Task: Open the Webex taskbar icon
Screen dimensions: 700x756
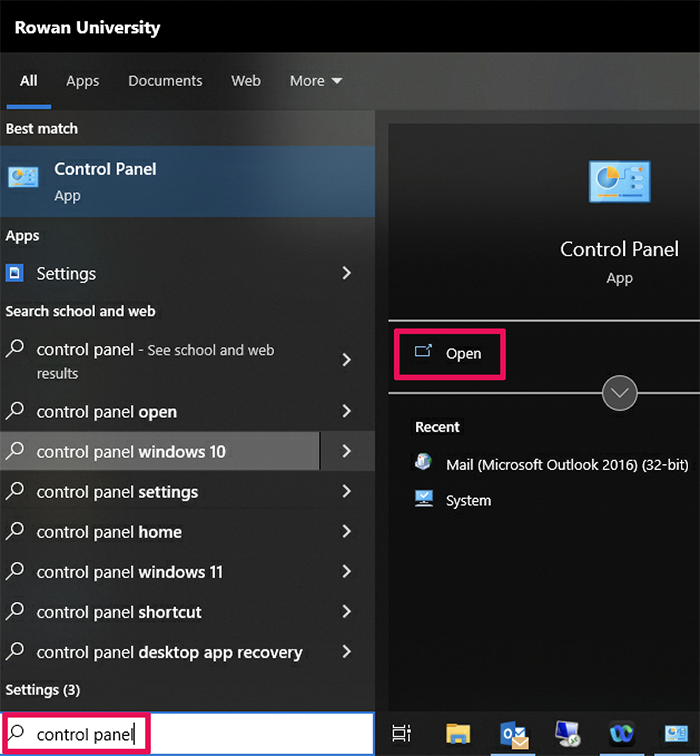Action: coord(622,734)
